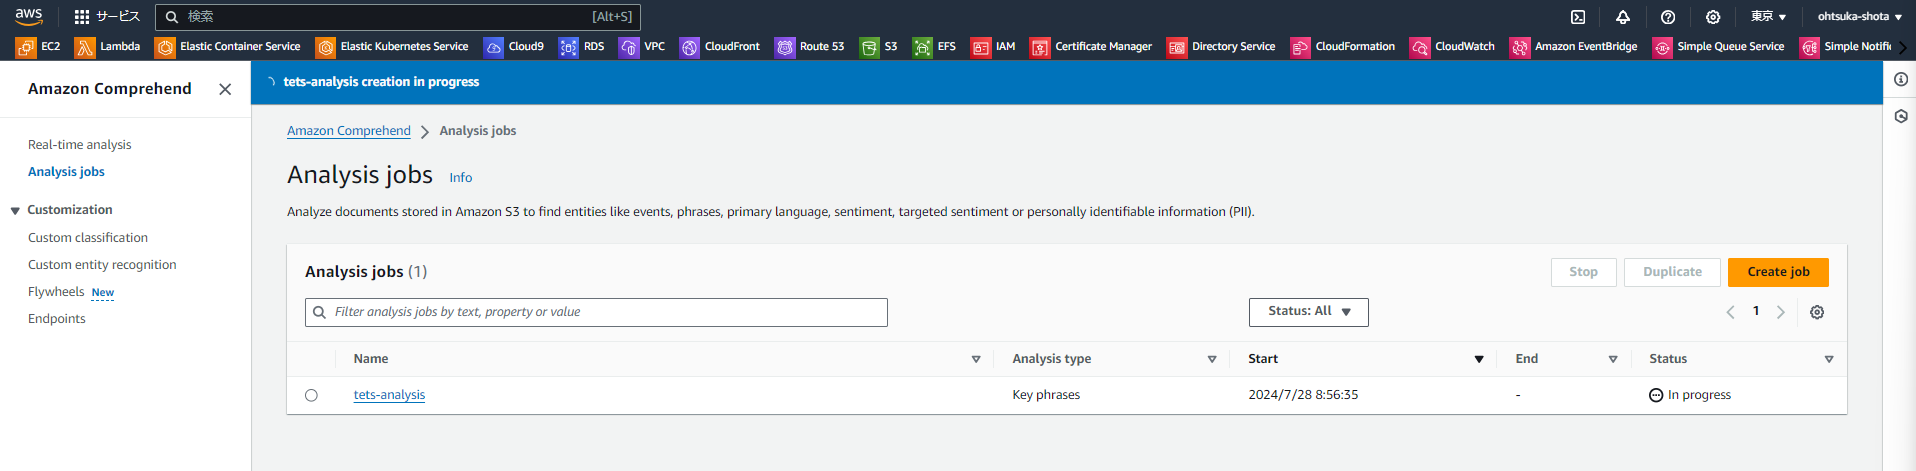
Task: Open Certificate Manager shortcut
Action: click(x=1092, y=47)
